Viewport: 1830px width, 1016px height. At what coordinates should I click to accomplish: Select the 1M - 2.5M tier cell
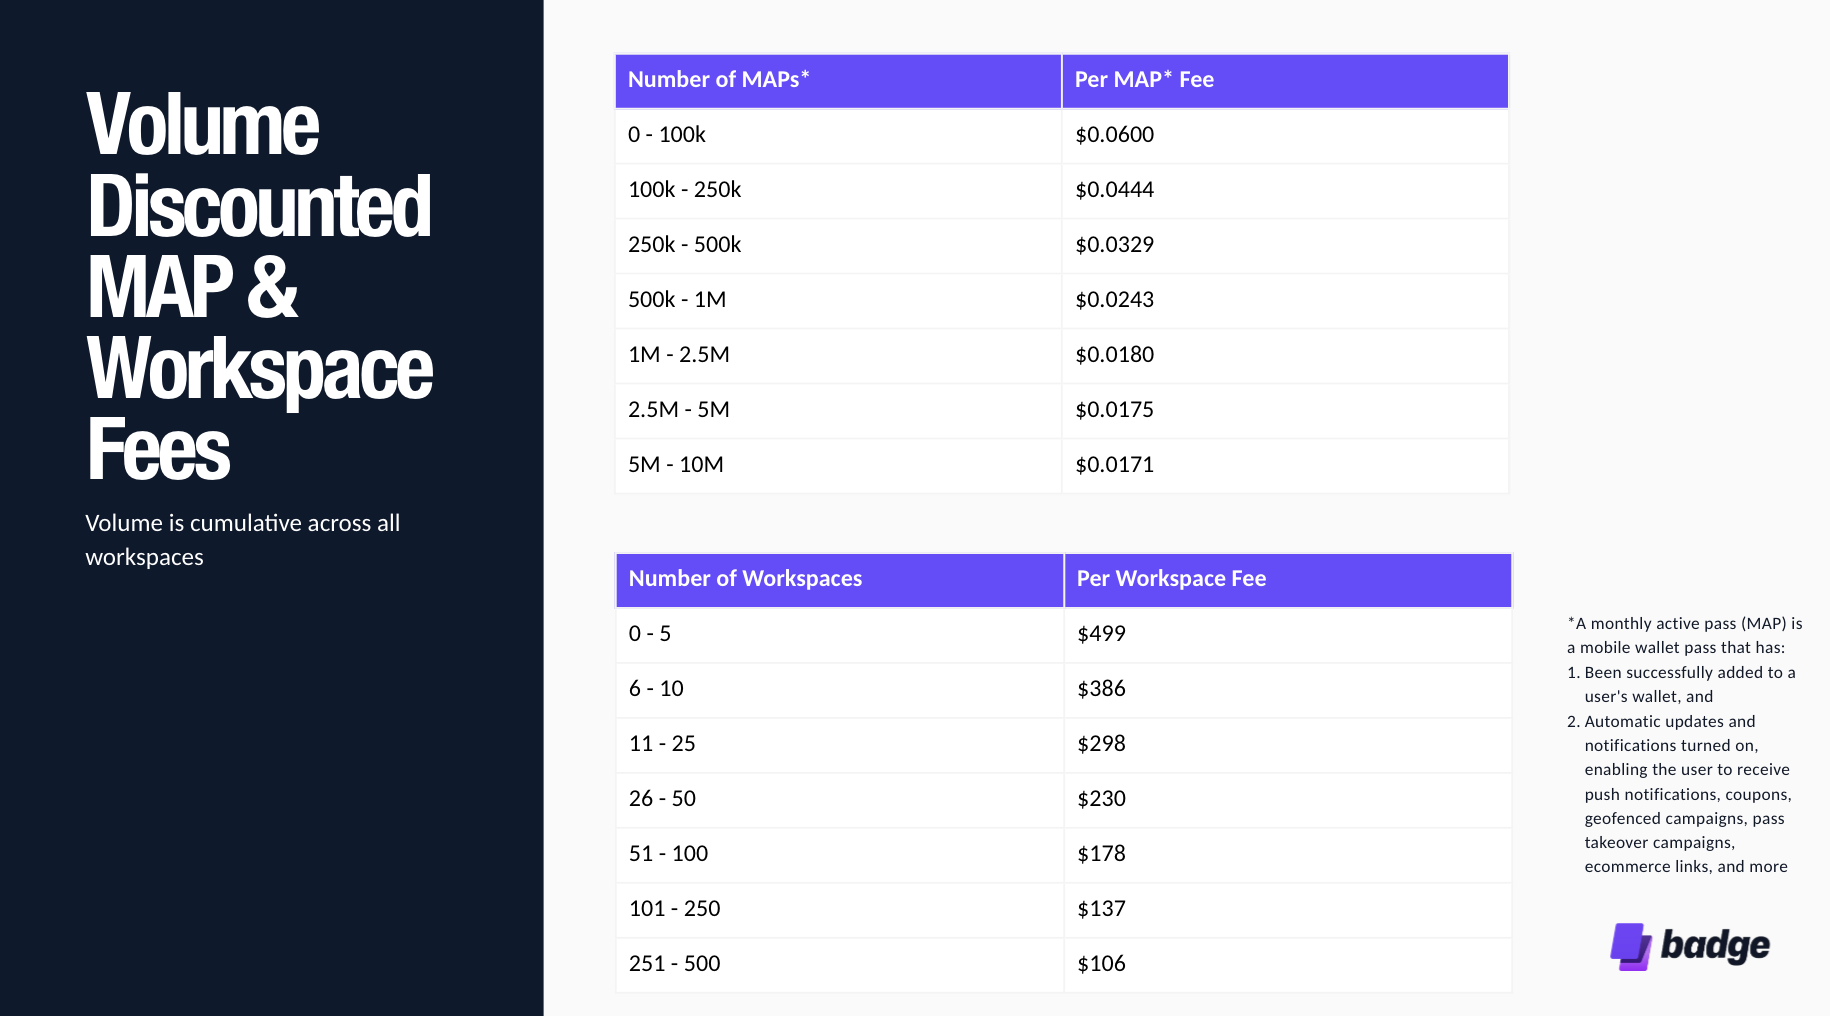click(x=679, y=355)
